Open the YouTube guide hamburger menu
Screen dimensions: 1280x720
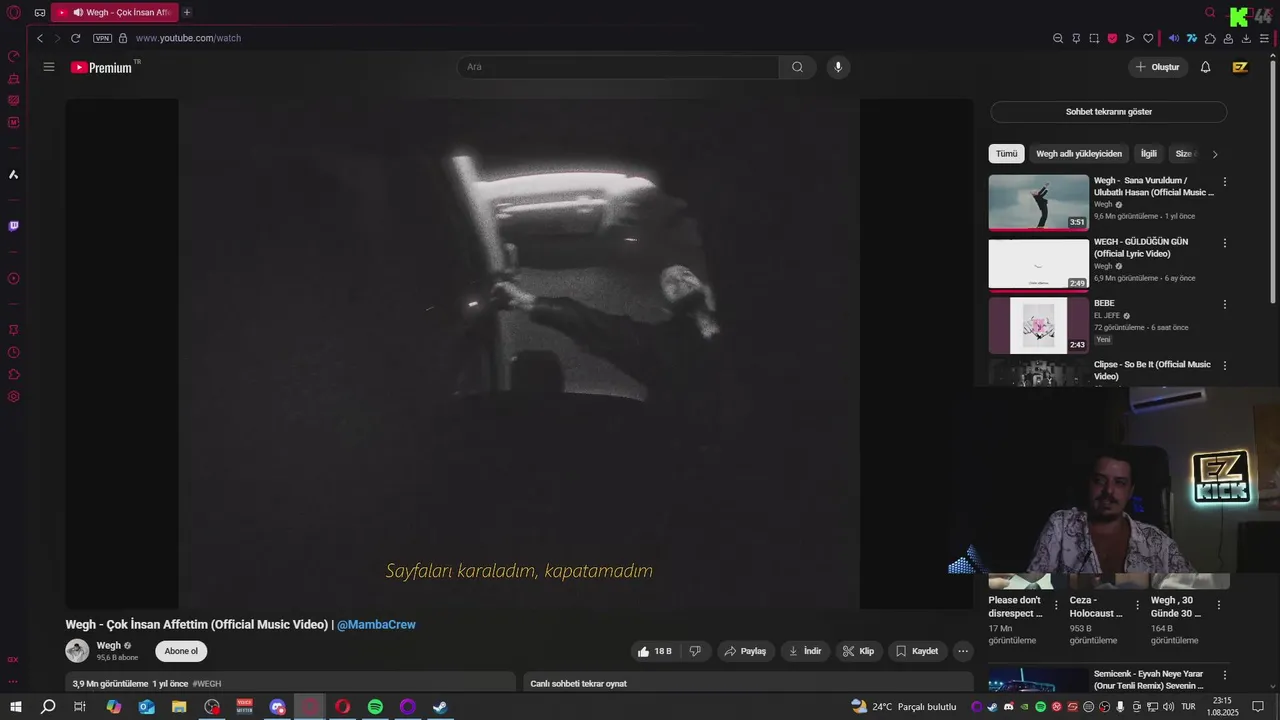click(x=48, y=67)
